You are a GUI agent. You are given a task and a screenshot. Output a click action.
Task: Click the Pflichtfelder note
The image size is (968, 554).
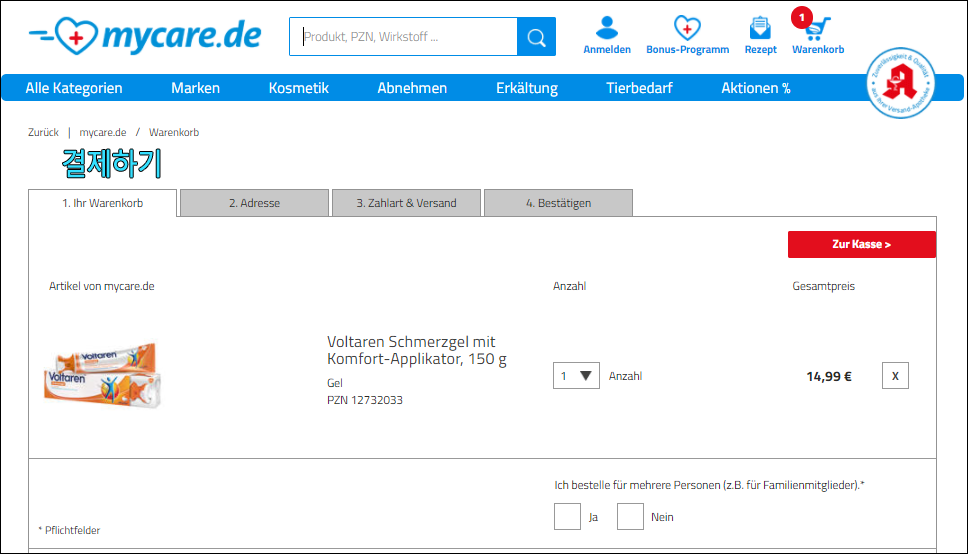69,530
